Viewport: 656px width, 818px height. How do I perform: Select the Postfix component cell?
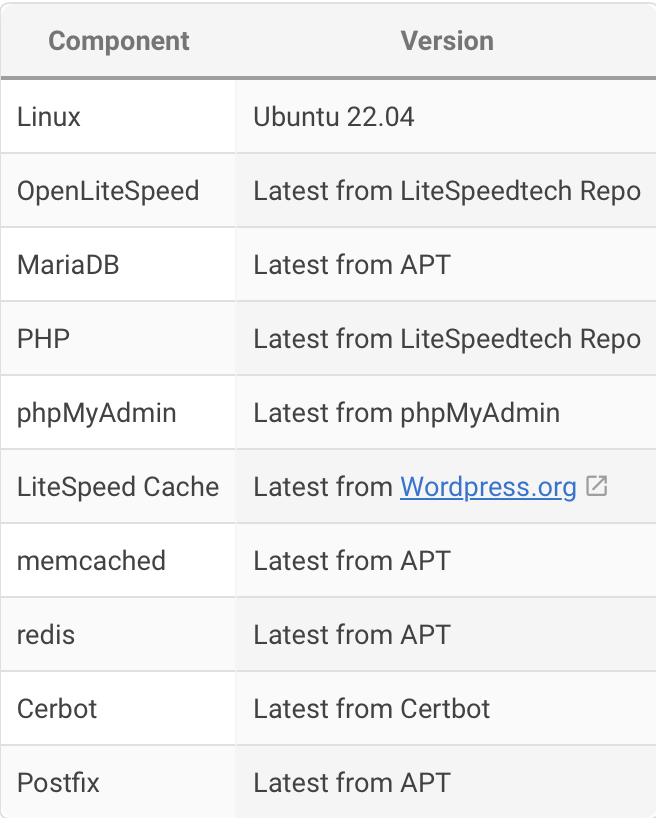[x=58, y=782]
